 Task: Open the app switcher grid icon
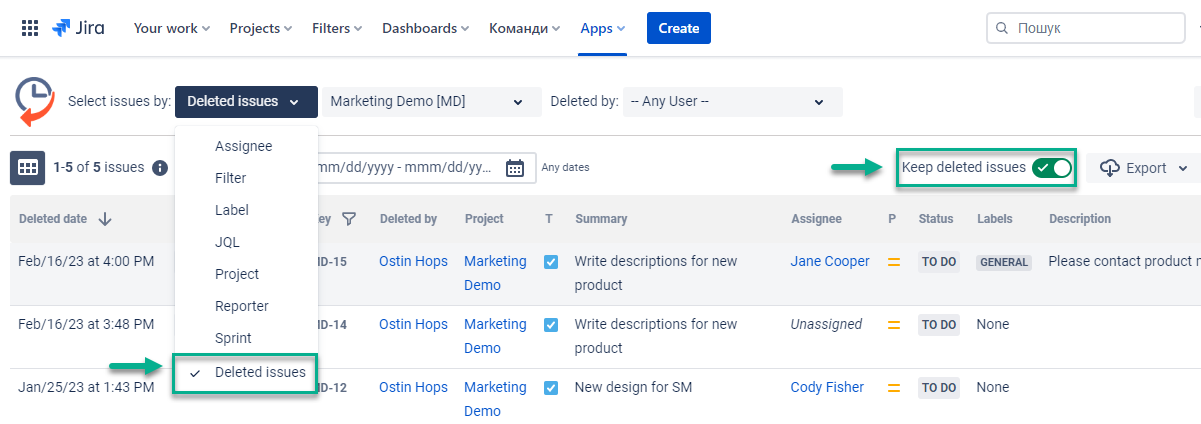tap(30, 28)
